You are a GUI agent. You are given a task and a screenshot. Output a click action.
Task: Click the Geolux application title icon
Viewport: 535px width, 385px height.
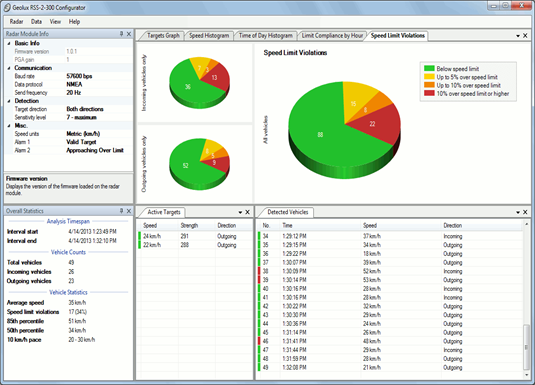coord(7,8)
